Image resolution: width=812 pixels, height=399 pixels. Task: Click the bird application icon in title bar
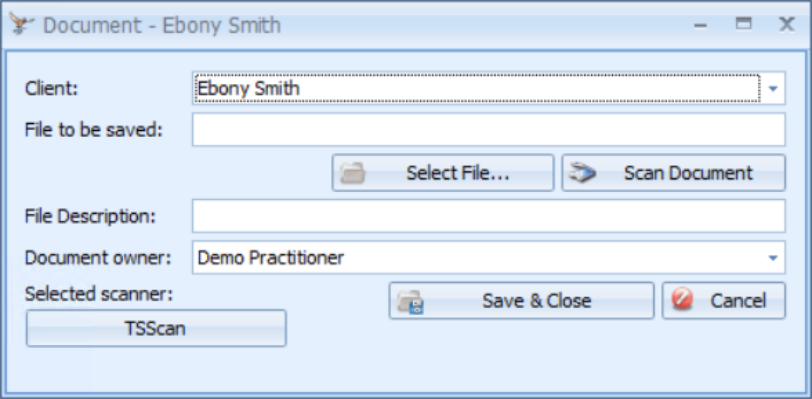click(22, 24)
